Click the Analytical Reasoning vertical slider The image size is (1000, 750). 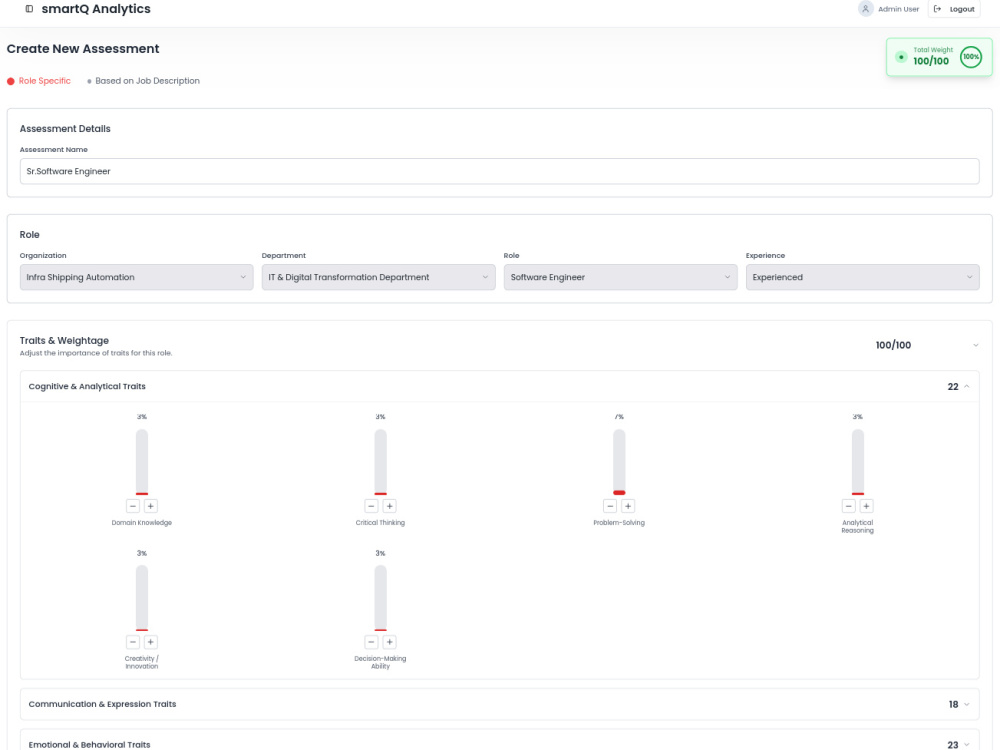[858, 462]
